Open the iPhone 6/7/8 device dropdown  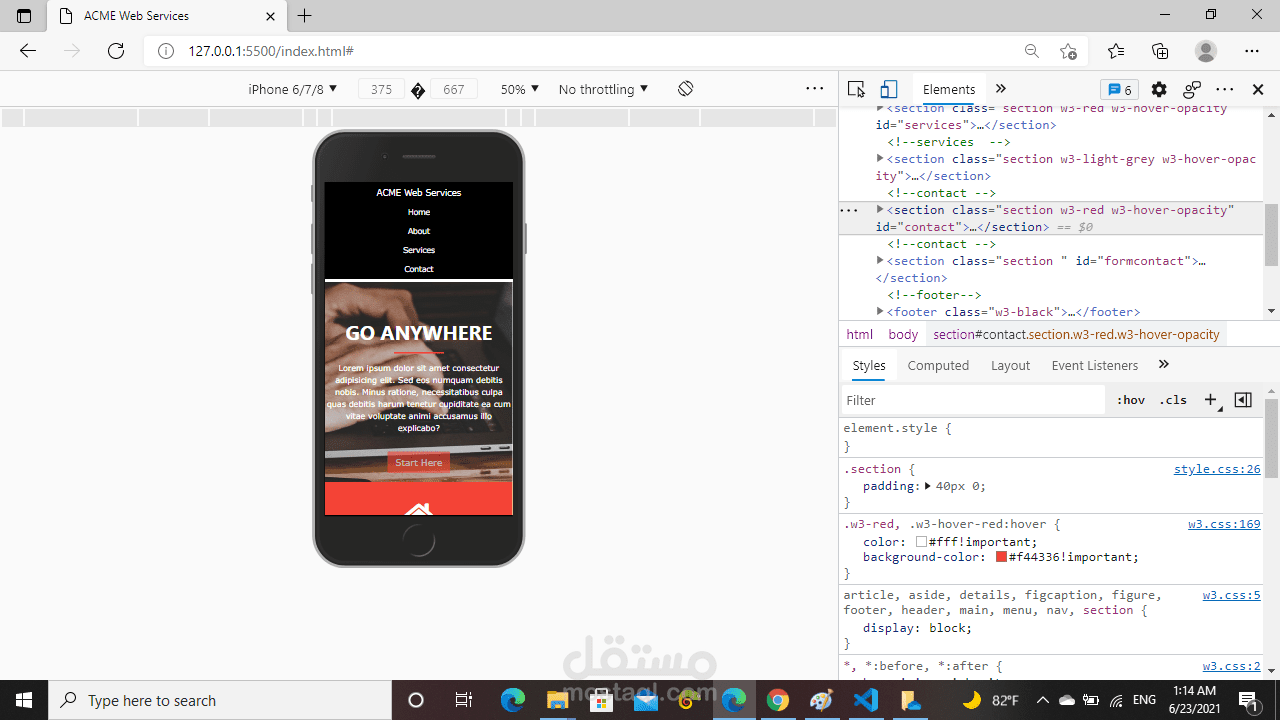pyautogui.click(x=292, y=89)
